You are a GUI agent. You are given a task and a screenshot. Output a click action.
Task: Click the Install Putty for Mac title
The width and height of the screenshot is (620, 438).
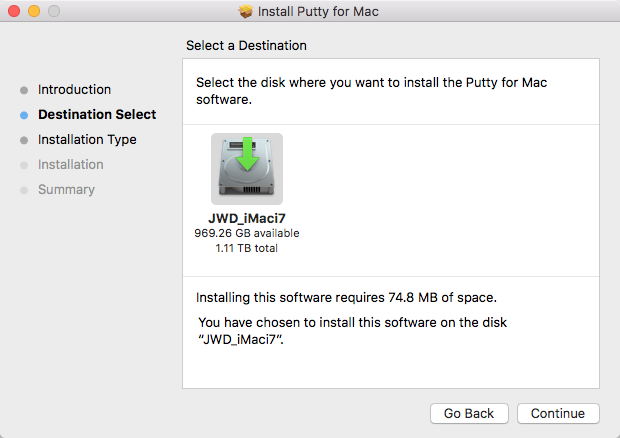click(318, 12)
